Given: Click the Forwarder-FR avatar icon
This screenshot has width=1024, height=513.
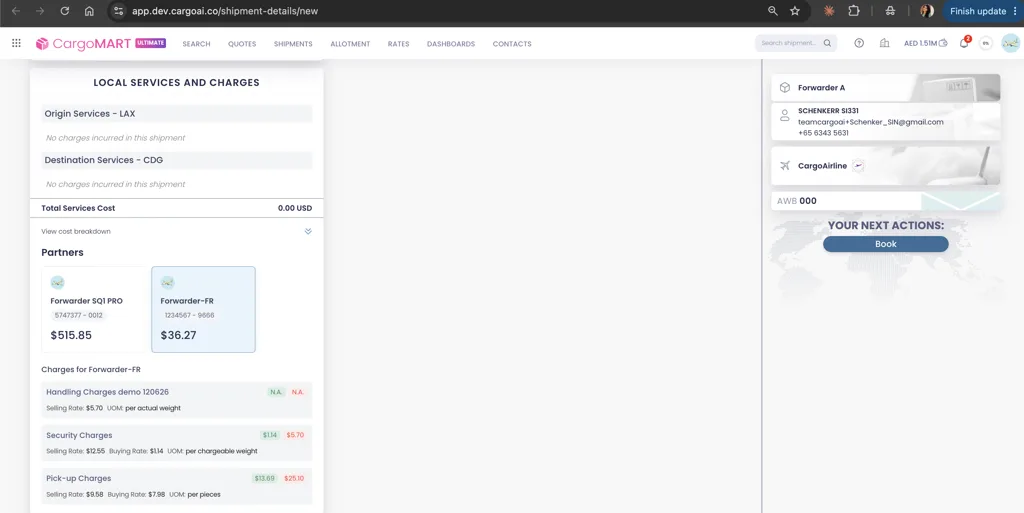Looking at the screenshot, I should point(168,283).
